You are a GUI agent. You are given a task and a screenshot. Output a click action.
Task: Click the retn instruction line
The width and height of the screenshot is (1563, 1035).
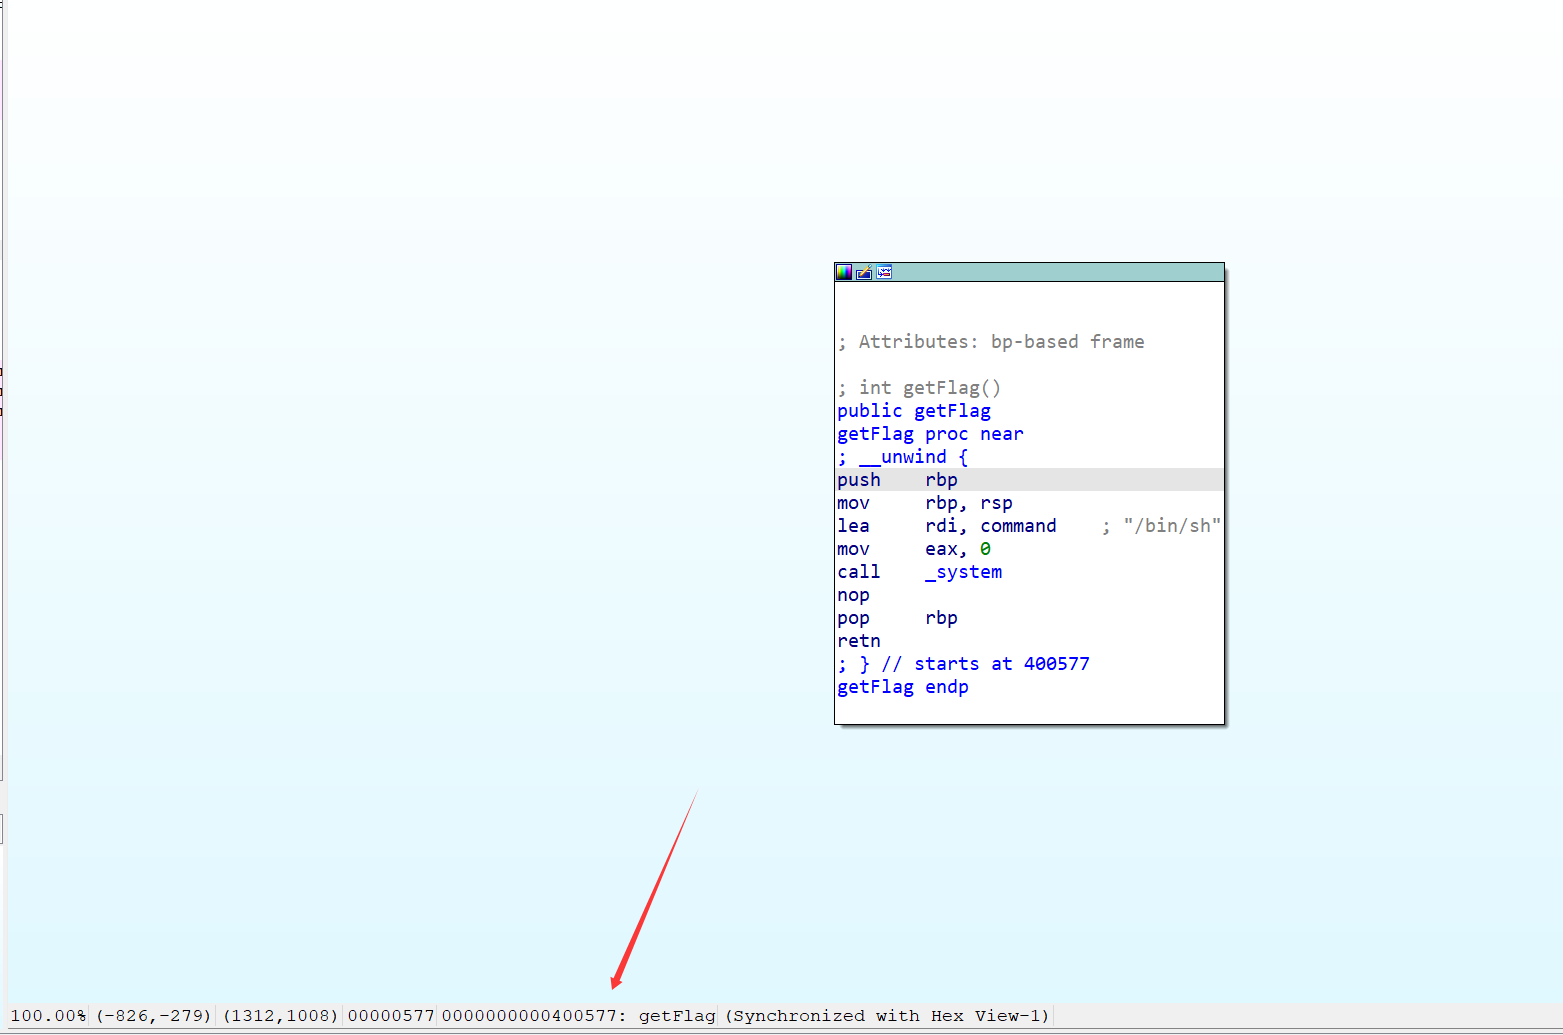click(x=858, y=640)
